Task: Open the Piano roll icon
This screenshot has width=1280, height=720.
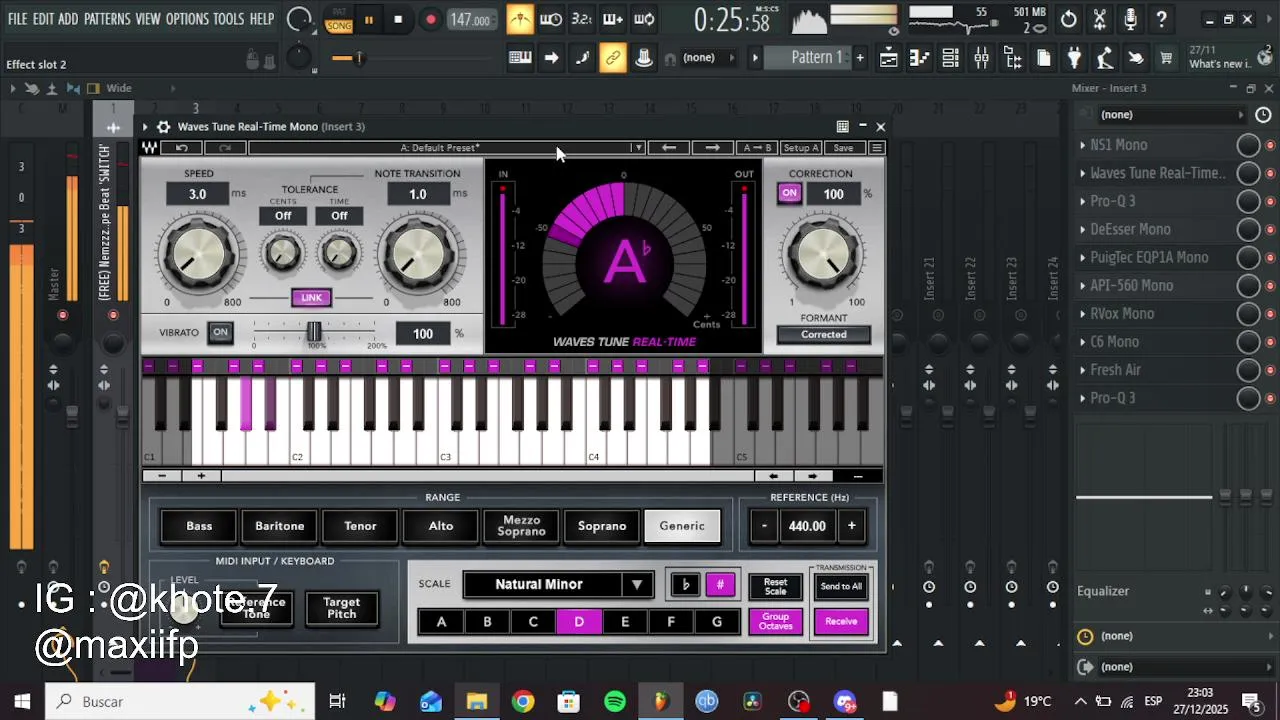Action: [x=920, y=58]
